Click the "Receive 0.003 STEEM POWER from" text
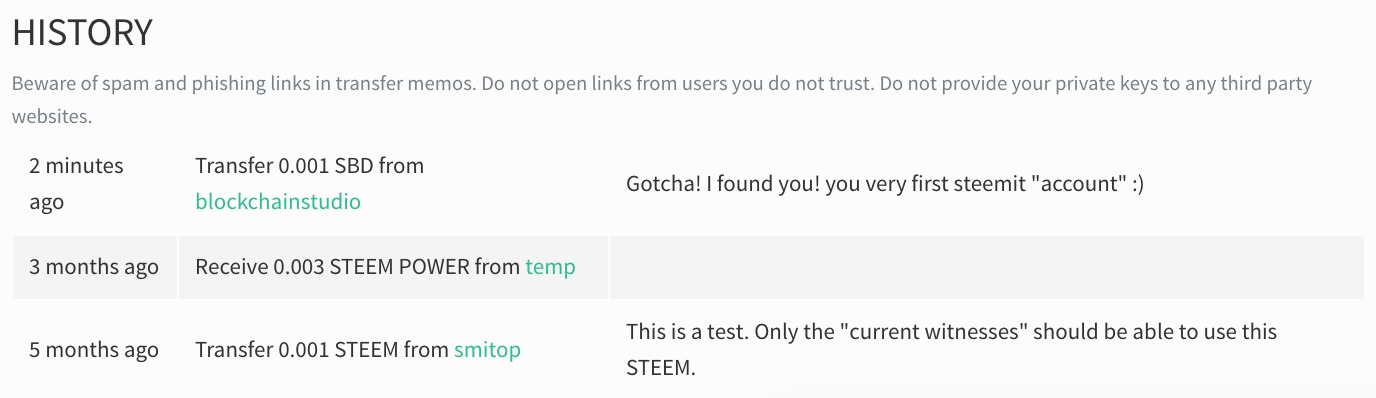 tap(358, 267)
